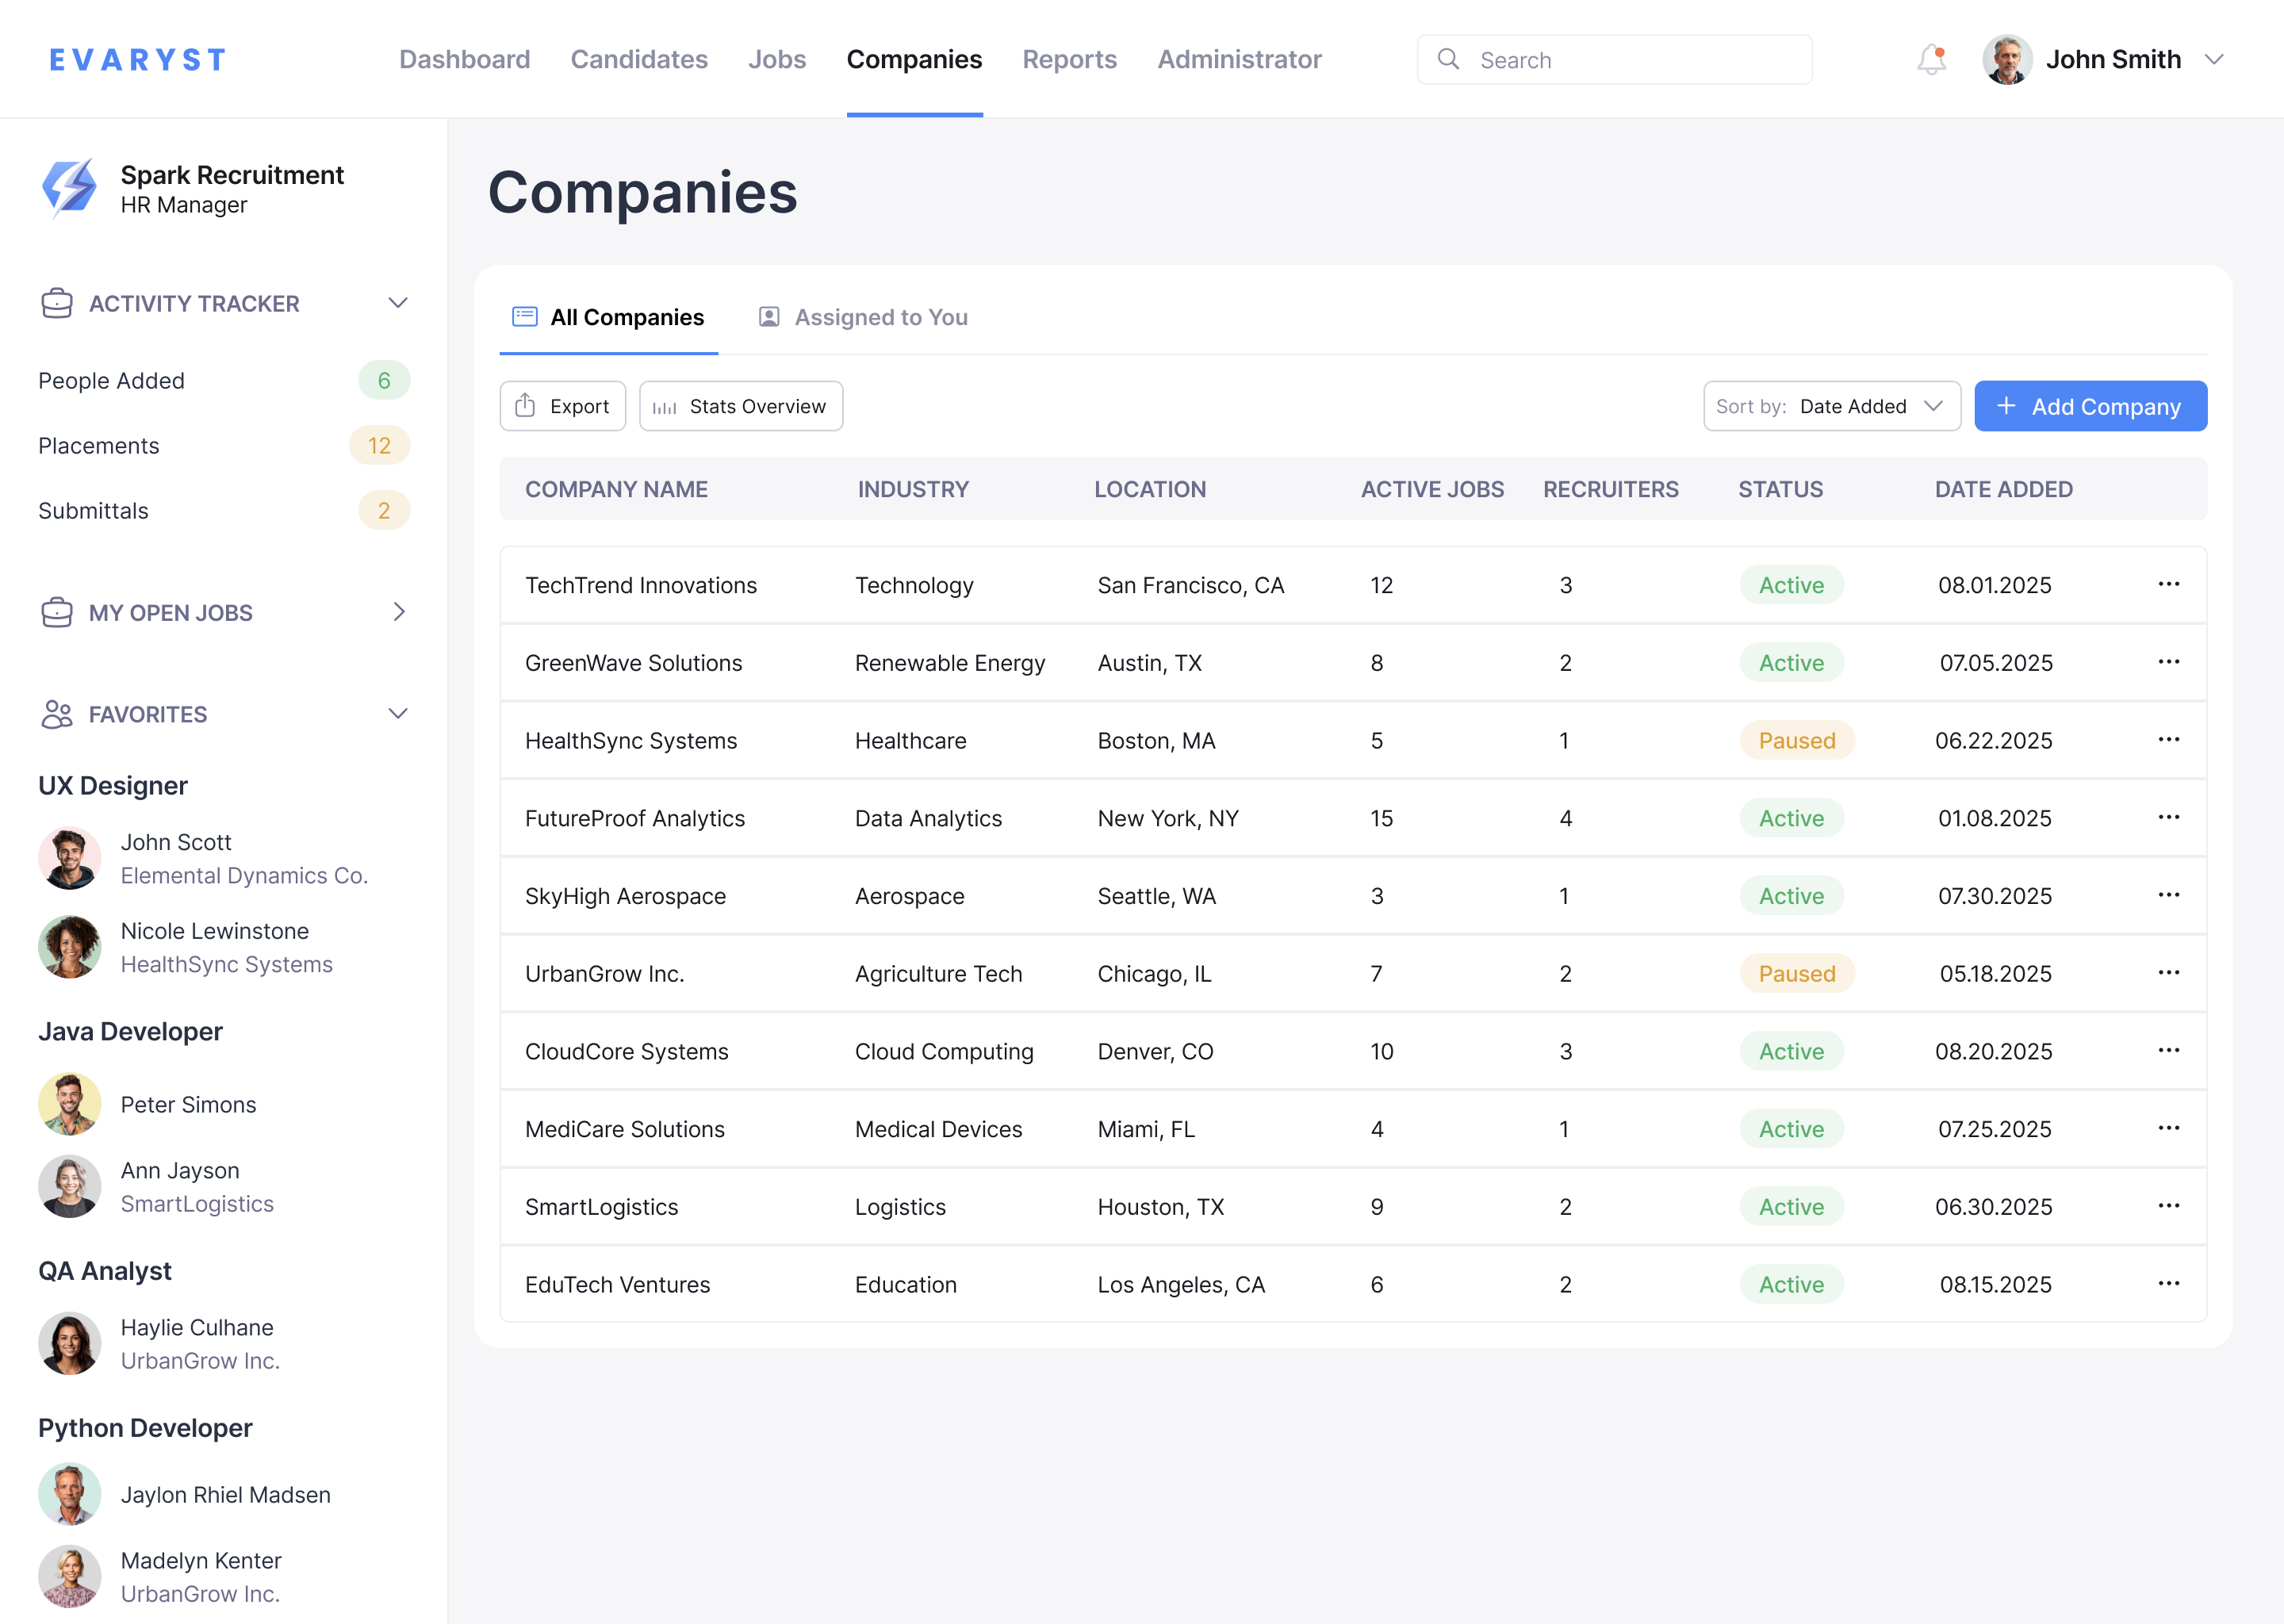Click the Activity Tracker briefcase icon
Viewport: 2284px width, 1624px height.
58,303
